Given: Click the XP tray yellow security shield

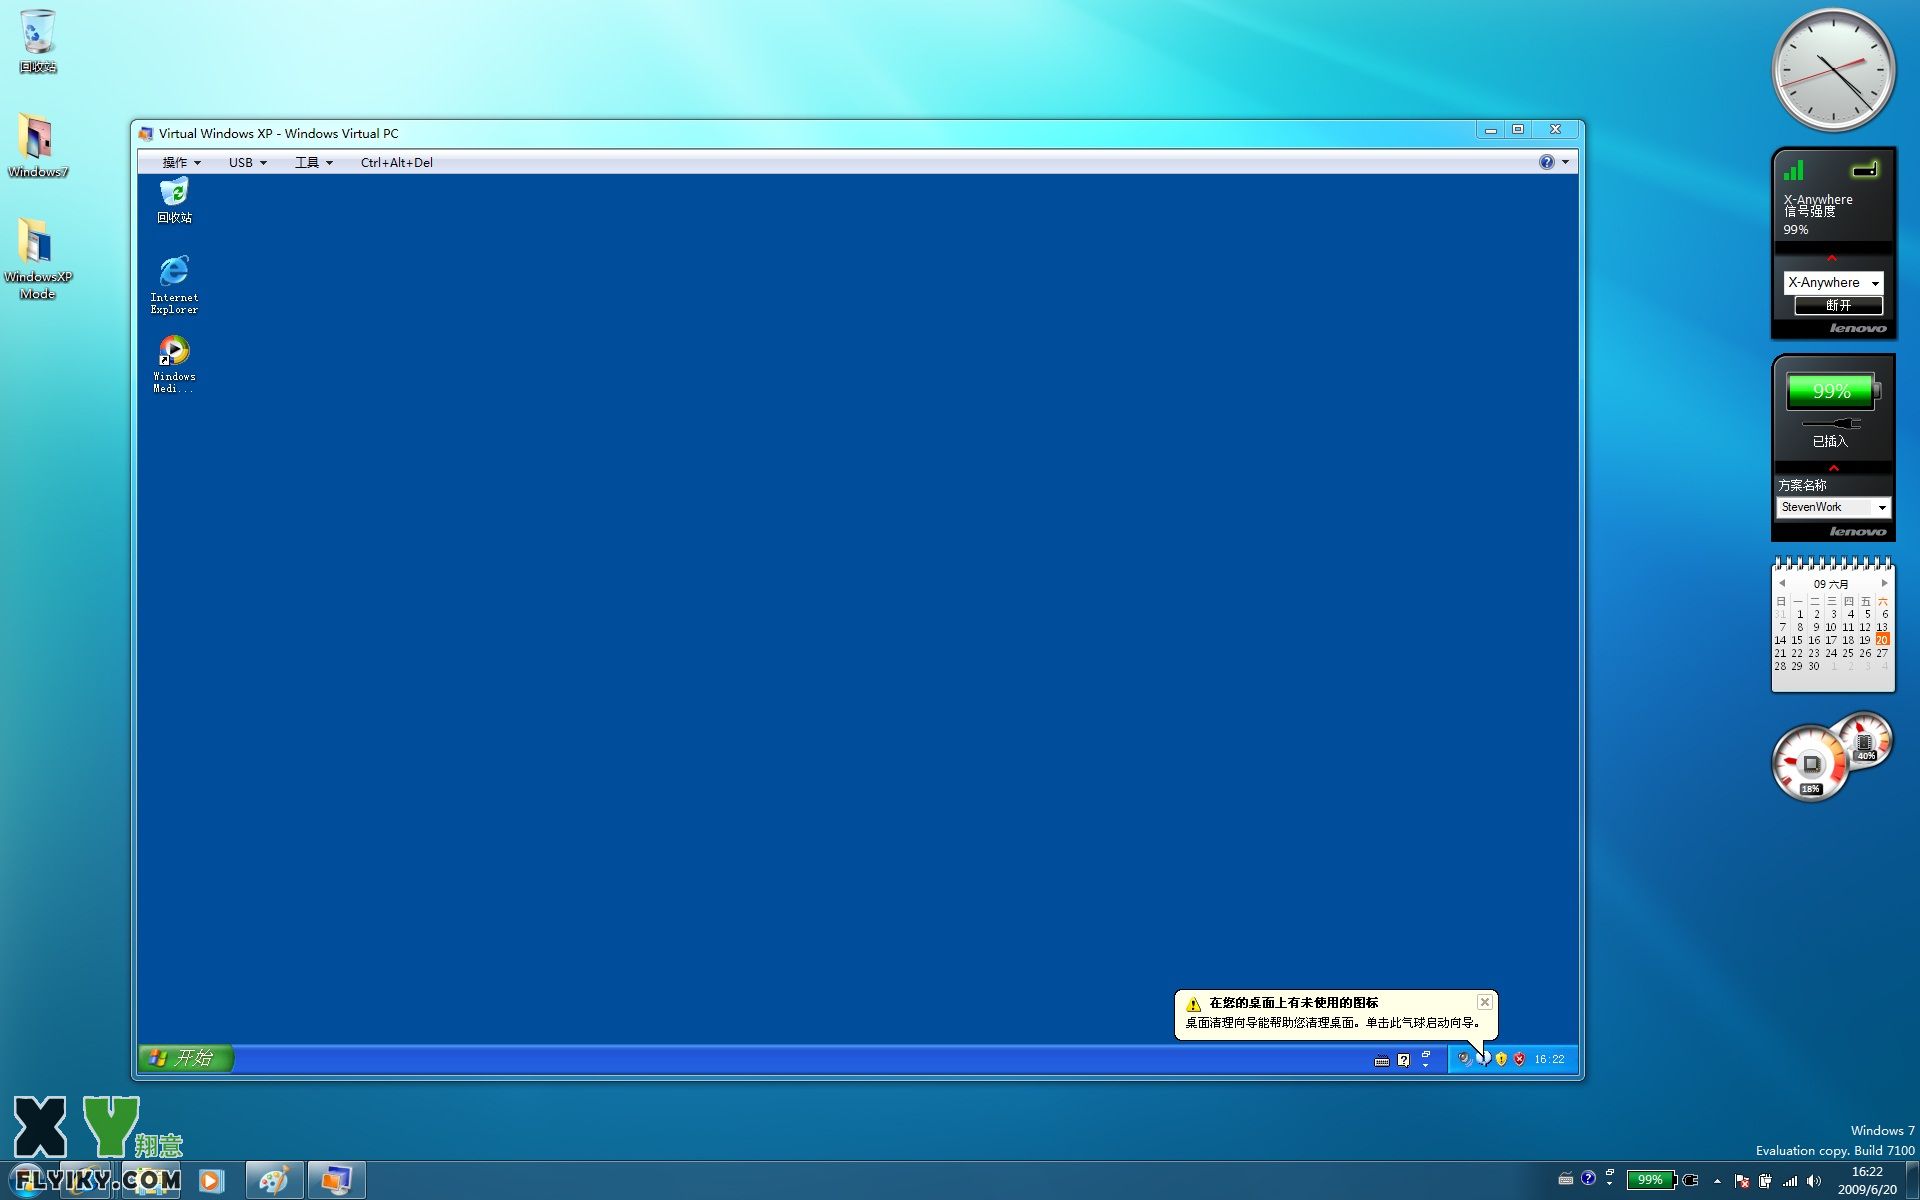Looking at the screenshot, I should pyautogui.click(x=1501, y=1059).
